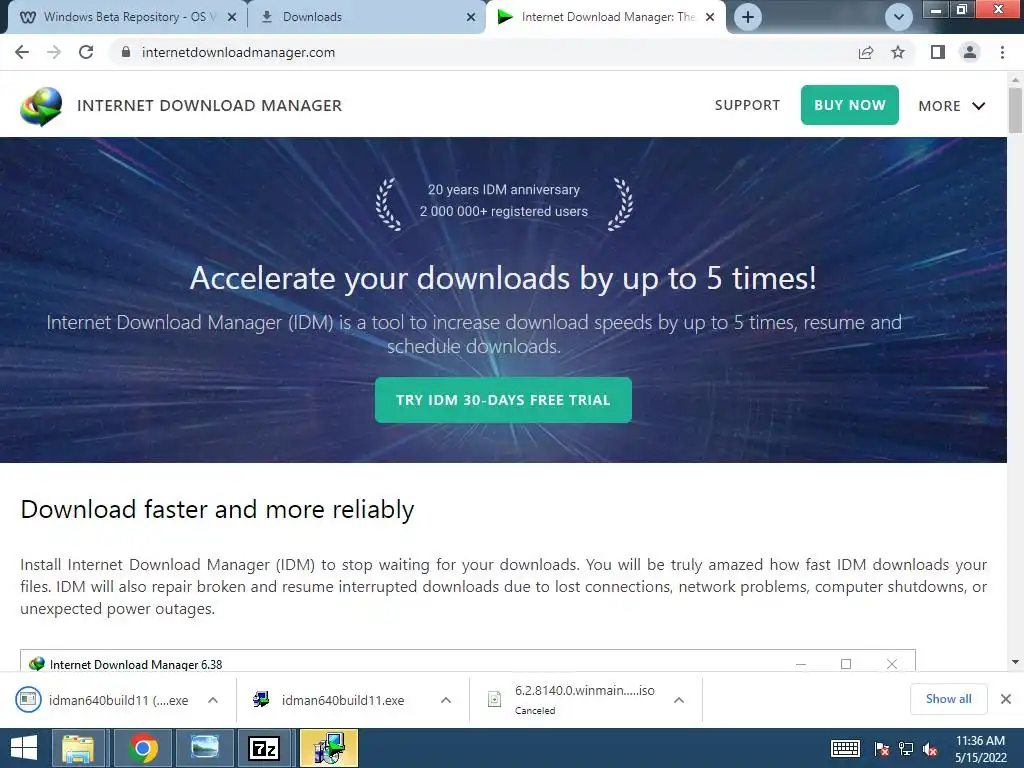
Task: Switch to Downloads tab
Action: 366,17
